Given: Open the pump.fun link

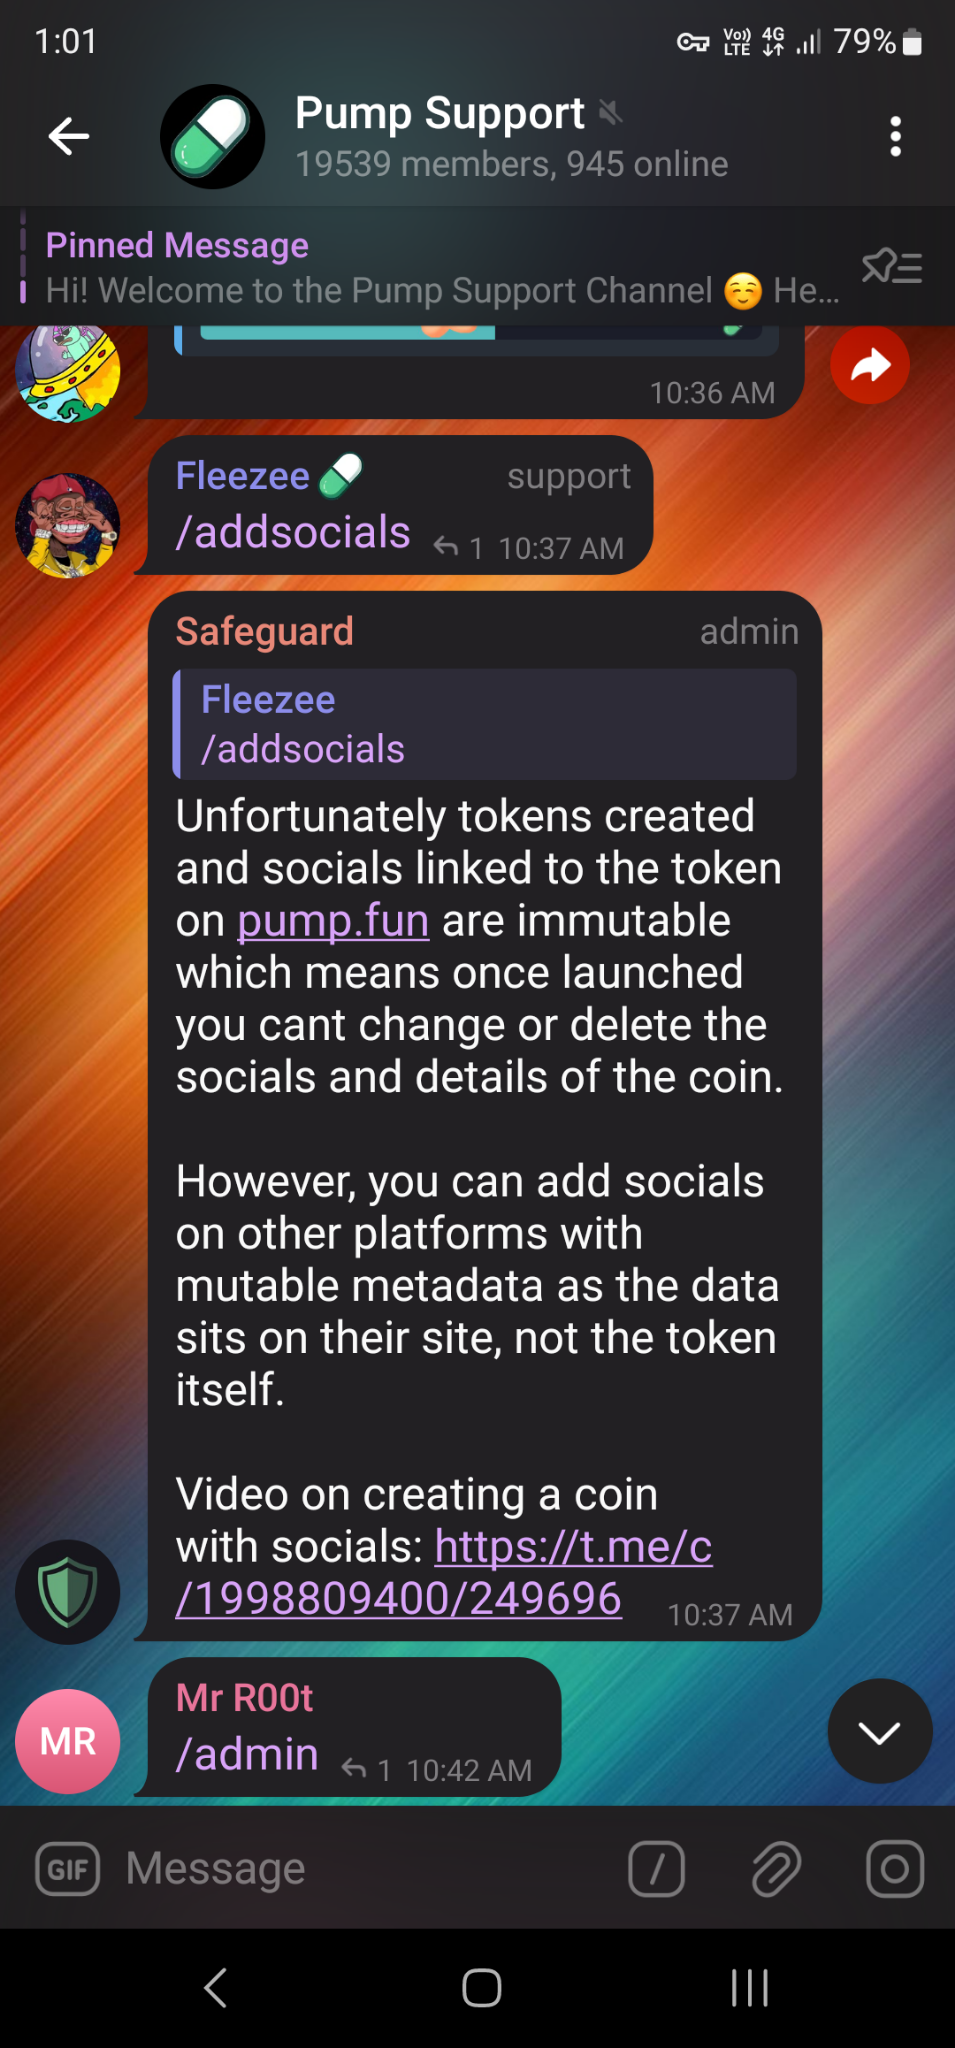Looking at the screenshot, I should click(x=333, y=921).
